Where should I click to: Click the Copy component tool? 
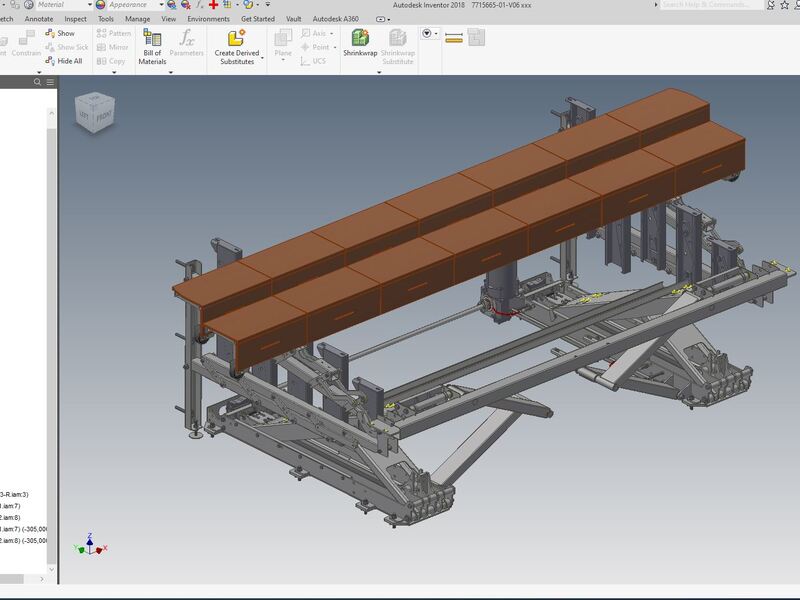point(111,61)
